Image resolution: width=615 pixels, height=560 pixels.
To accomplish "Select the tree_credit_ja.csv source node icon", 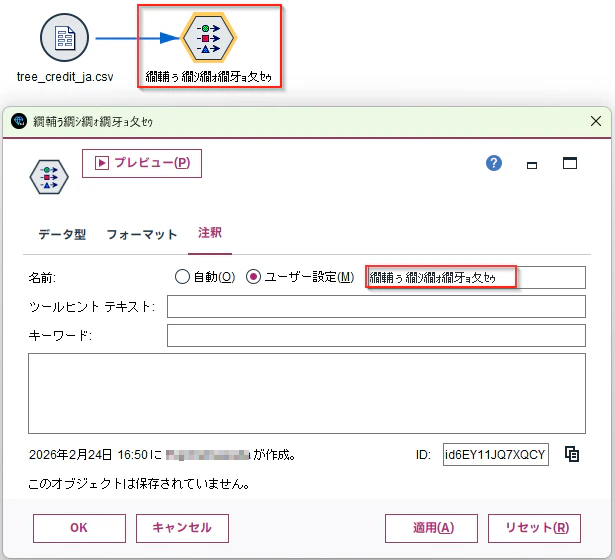I will [64, 38].
